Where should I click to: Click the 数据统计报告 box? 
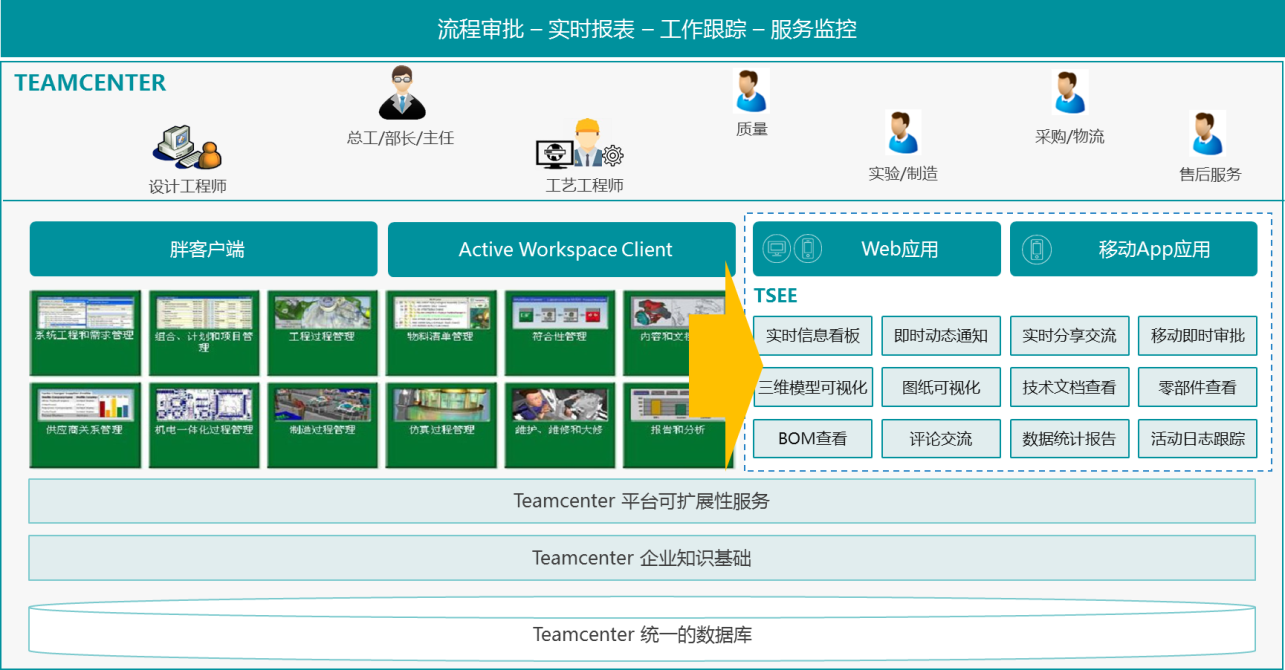click(x=1069, y=438)
